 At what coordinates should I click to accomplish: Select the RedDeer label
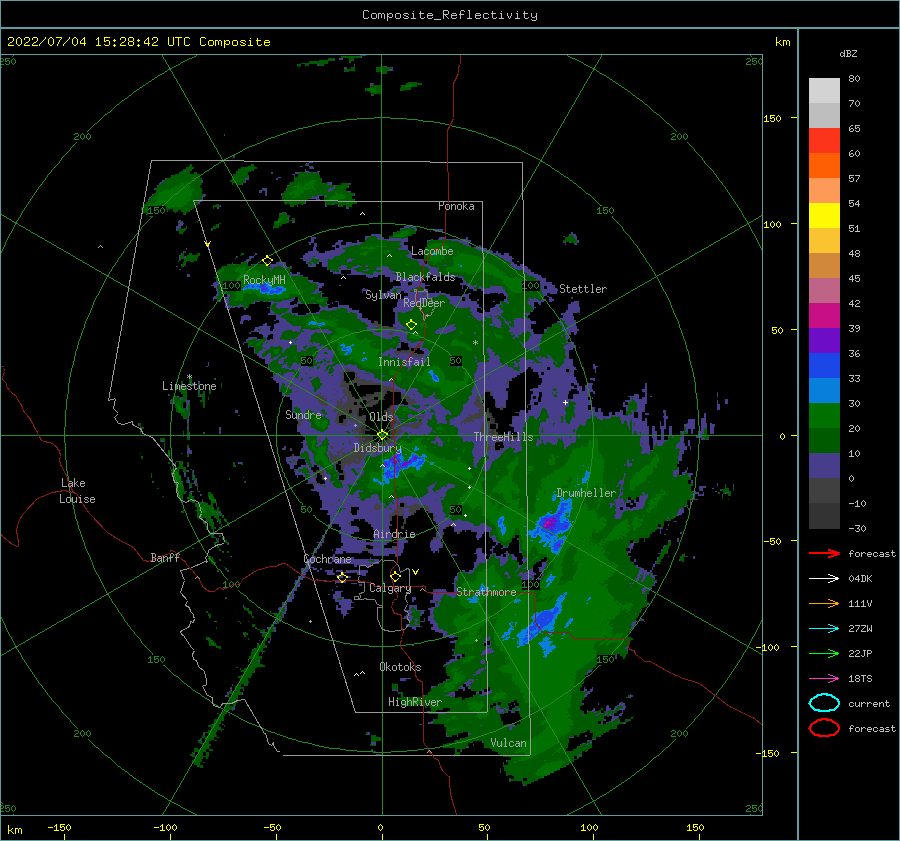pyautogui.click(x=424, y=303)
